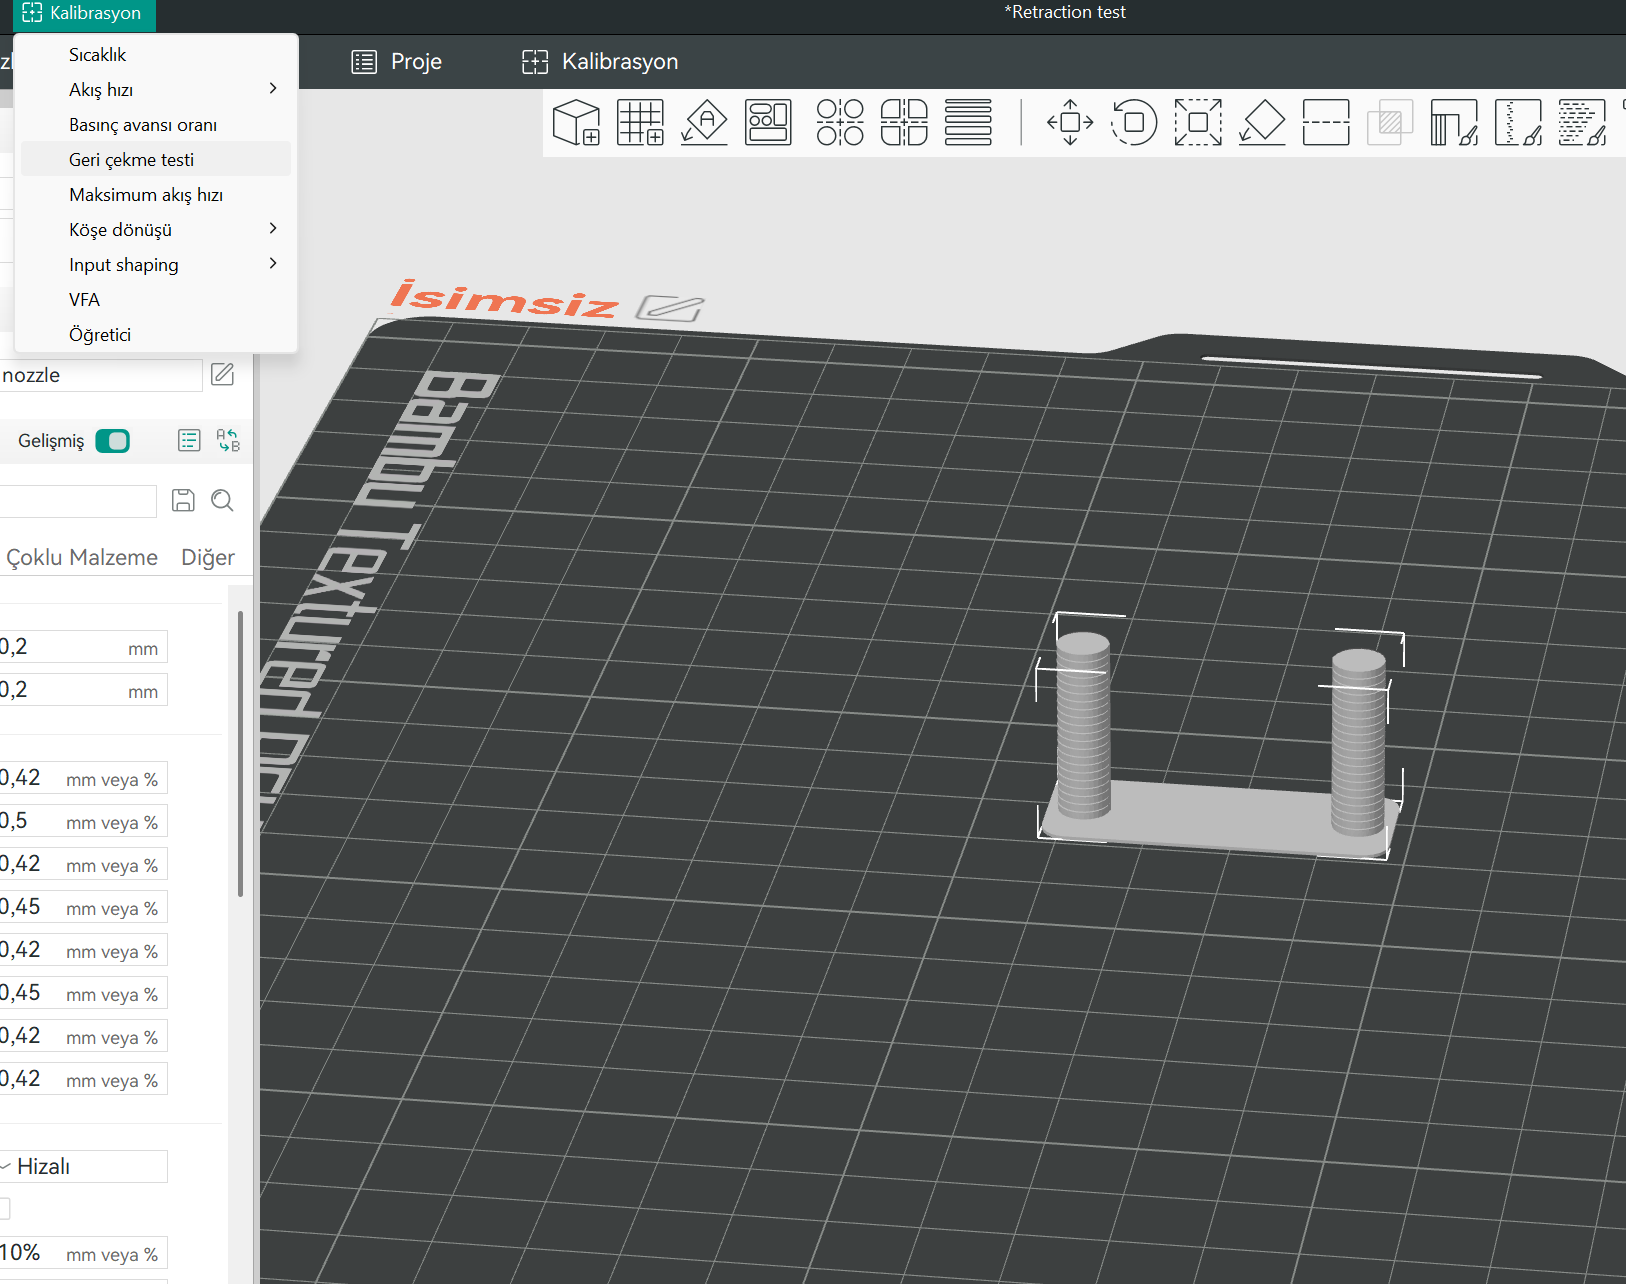
Task: Switch to the Proje tab
Action: point(397,62)
